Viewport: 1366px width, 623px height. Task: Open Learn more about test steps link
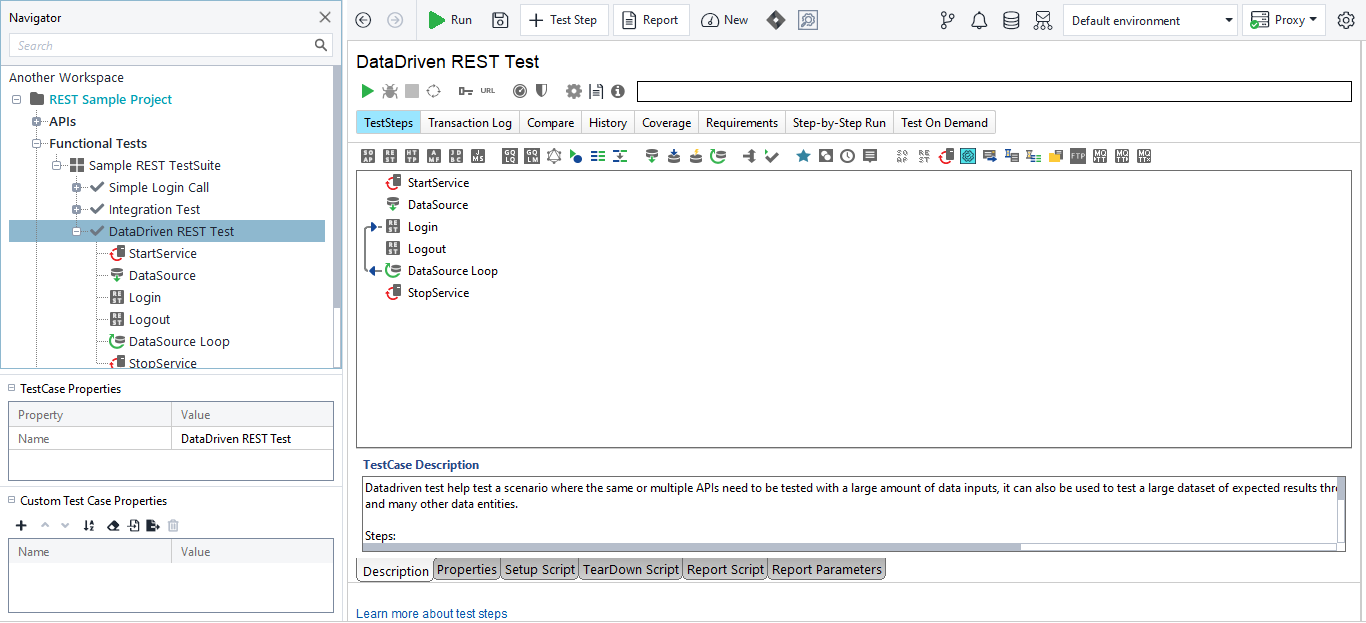[431, 614]
